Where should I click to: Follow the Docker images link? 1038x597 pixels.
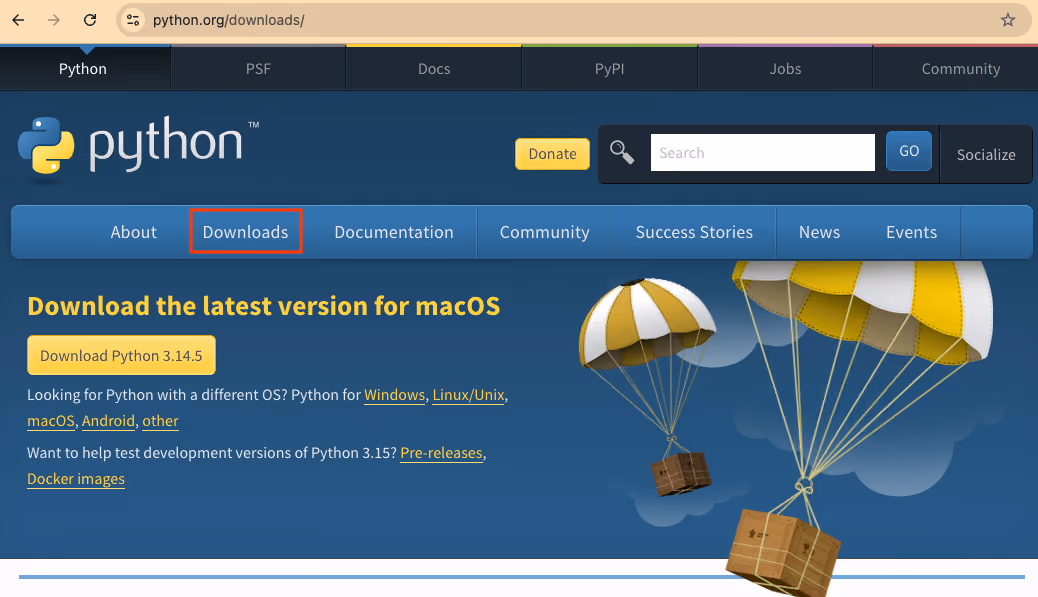pyautogui.click(x=76, y=479)
